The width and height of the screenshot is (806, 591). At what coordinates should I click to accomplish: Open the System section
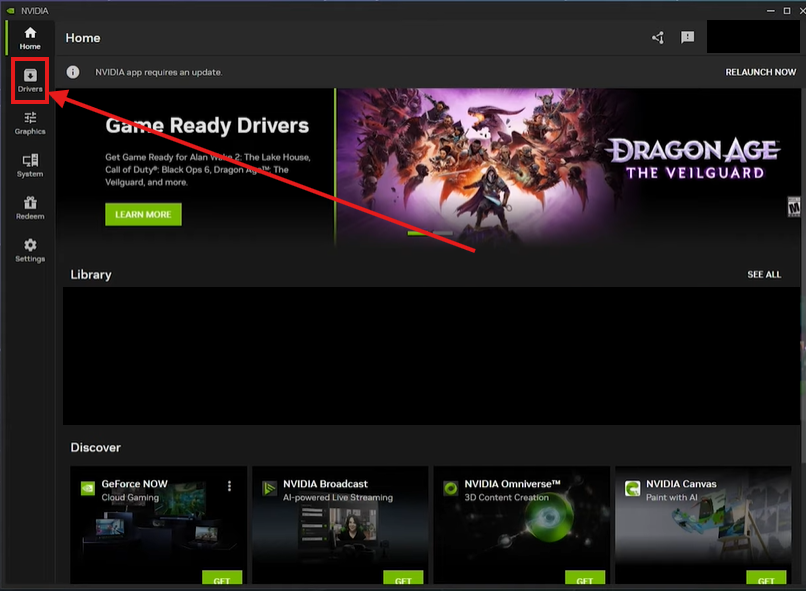(x=30, y=165)
